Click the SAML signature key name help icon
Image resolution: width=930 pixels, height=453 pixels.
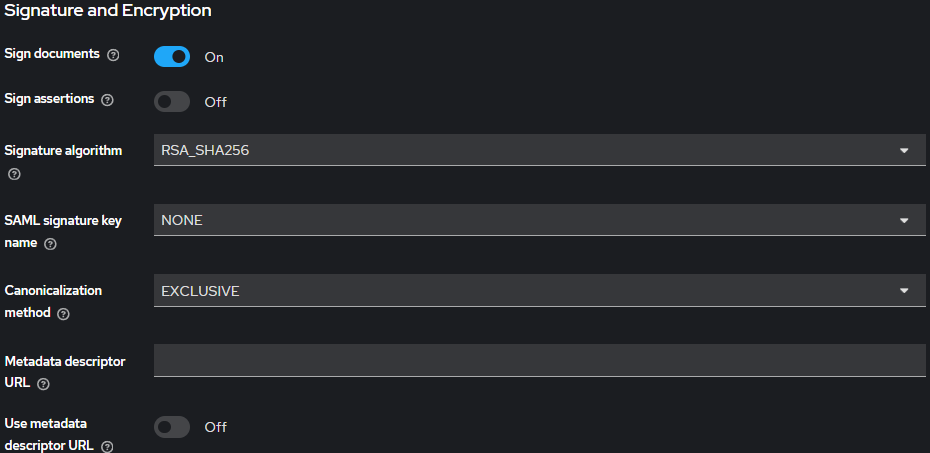point(50,243)
